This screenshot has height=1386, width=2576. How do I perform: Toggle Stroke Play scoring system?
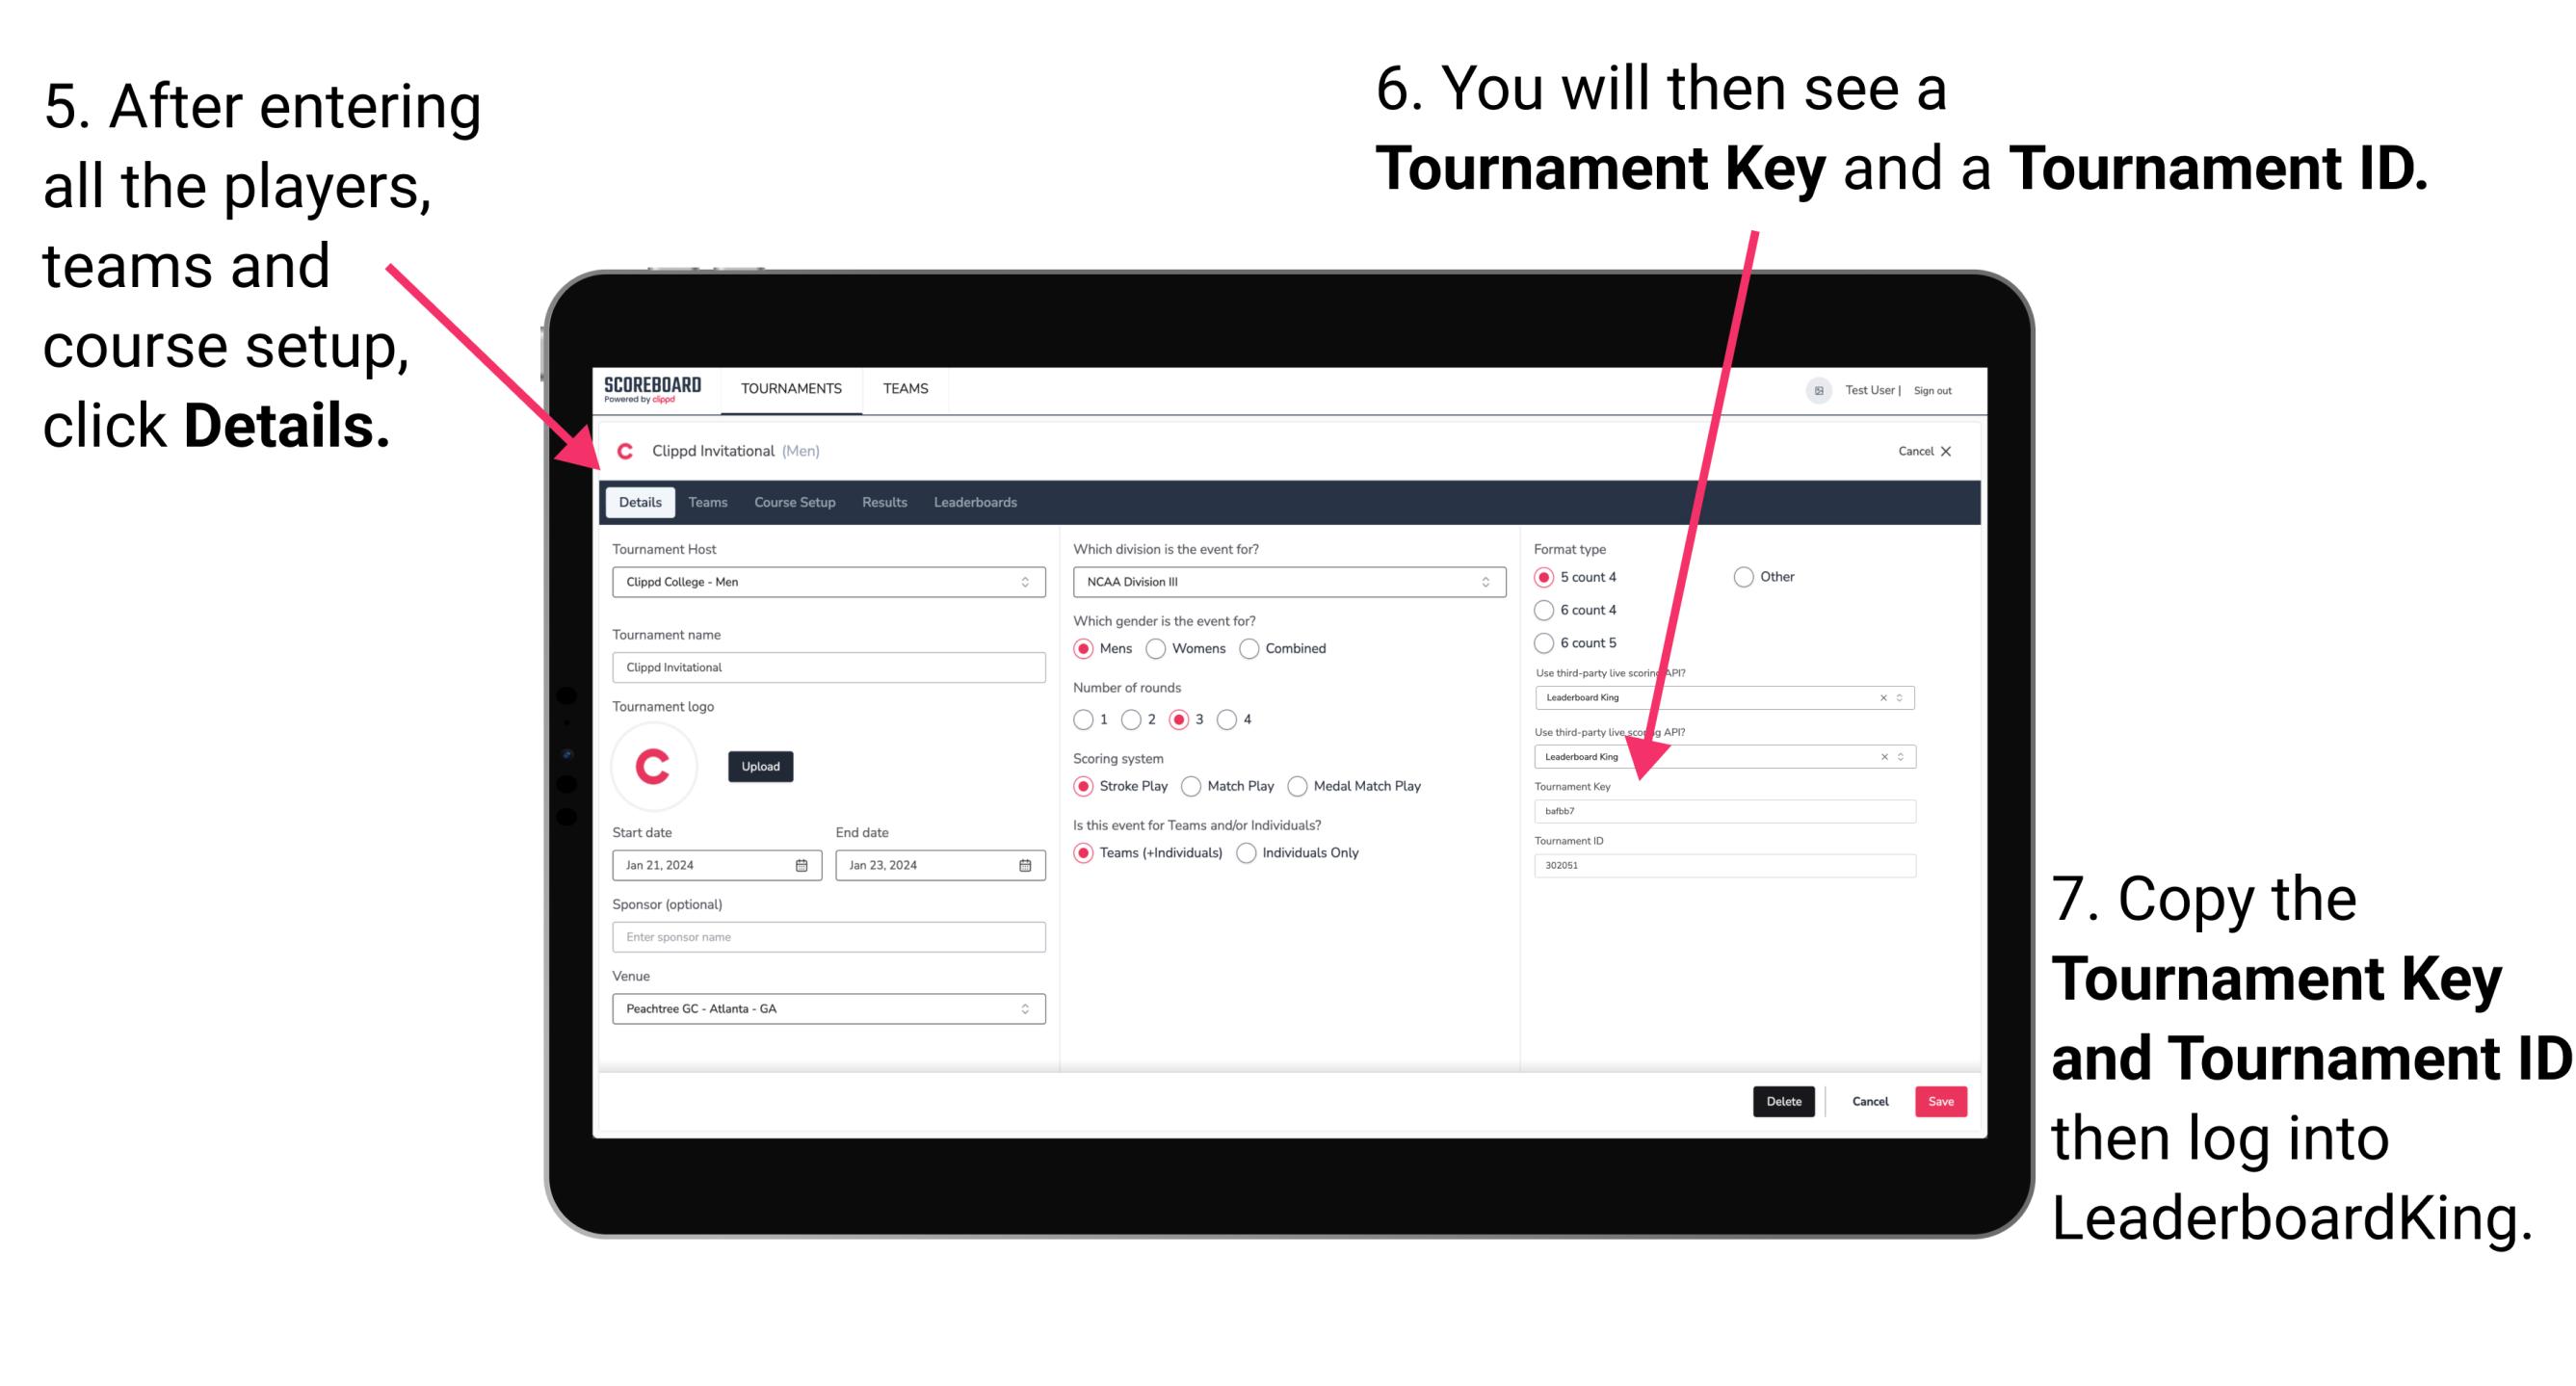1086,785
